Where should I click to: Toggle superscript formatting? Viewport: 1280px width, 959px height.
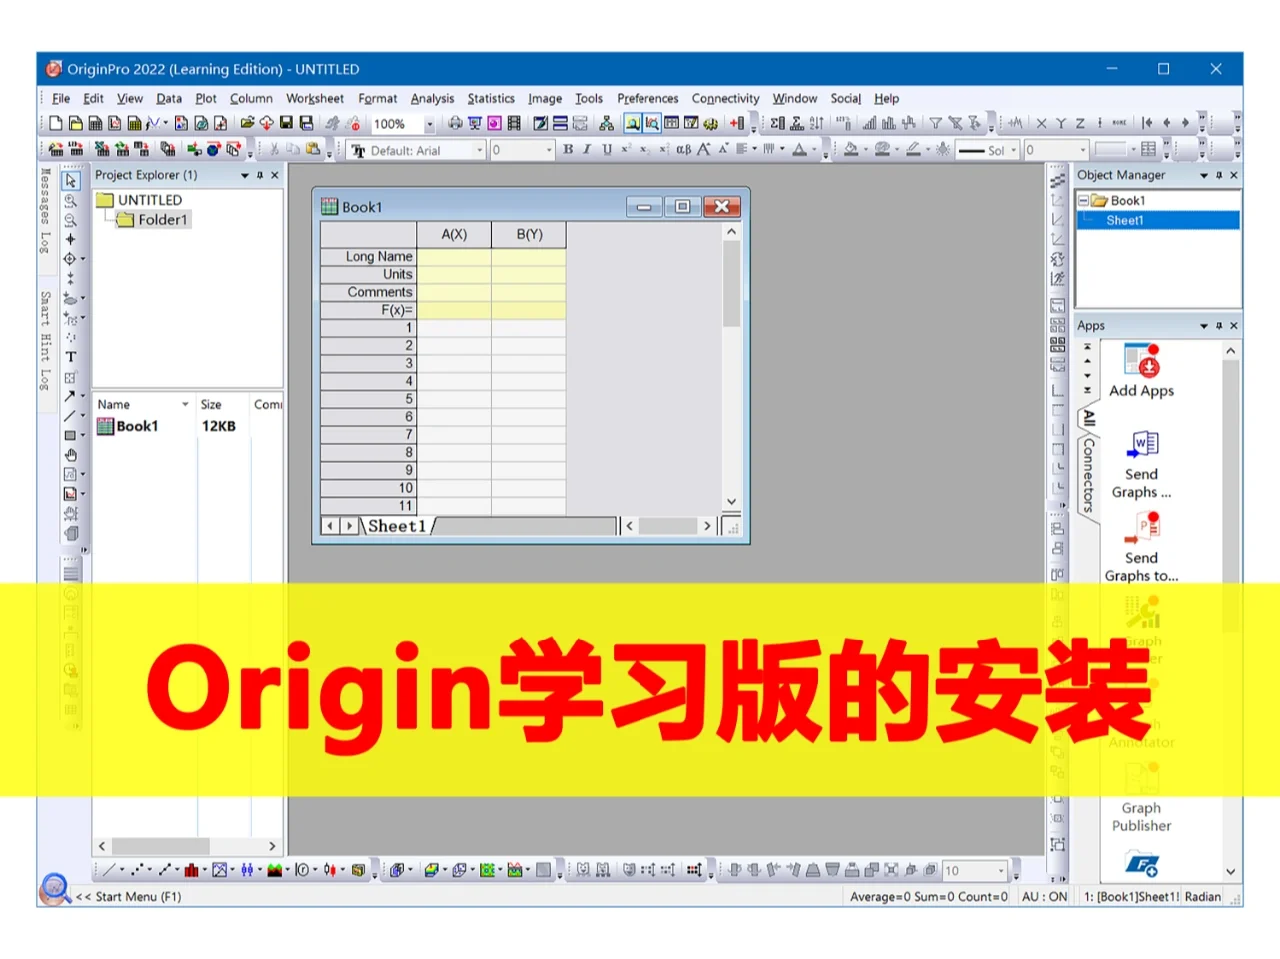pyautogui.click(x=626, y=150)
